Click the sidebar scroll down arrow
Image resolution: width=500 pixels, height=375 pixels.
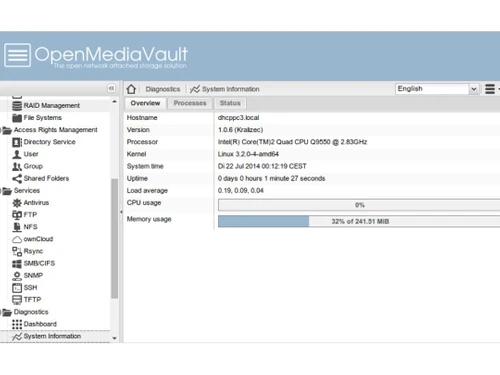[114, 338]
